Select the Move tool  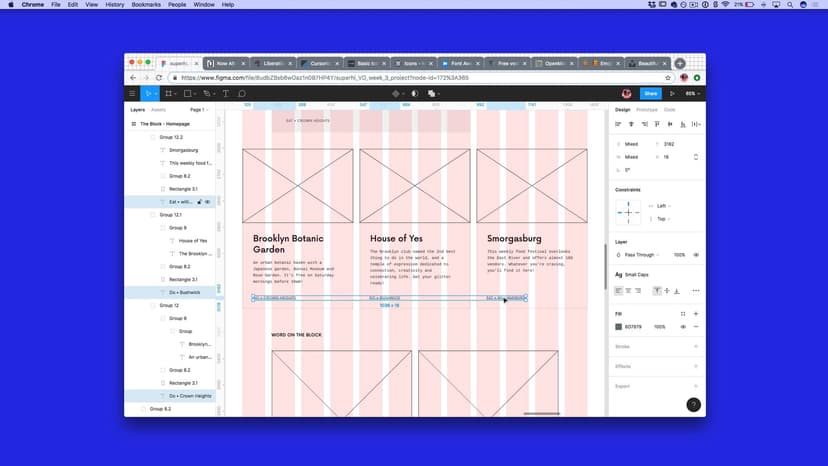click(x=148, y=94)
